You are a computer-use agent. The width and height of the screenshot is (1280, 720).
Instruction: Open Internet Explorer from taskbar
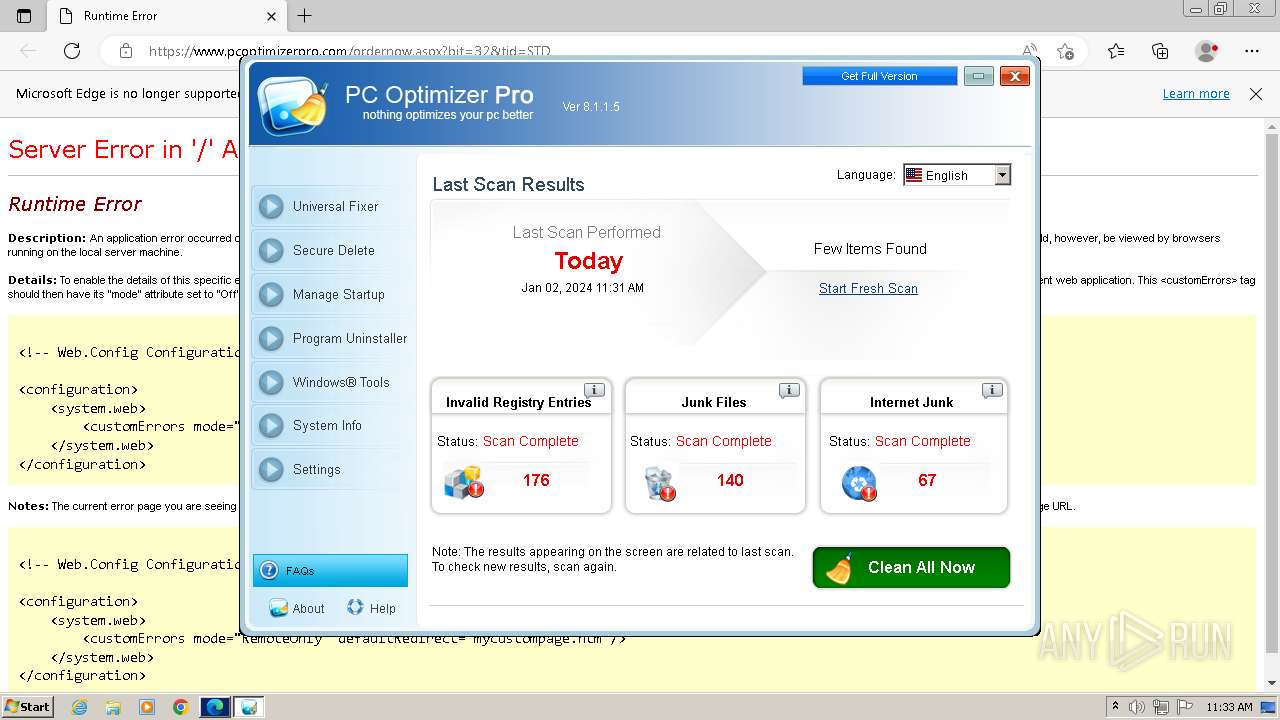pyautogui.click(x=79, y=707)
